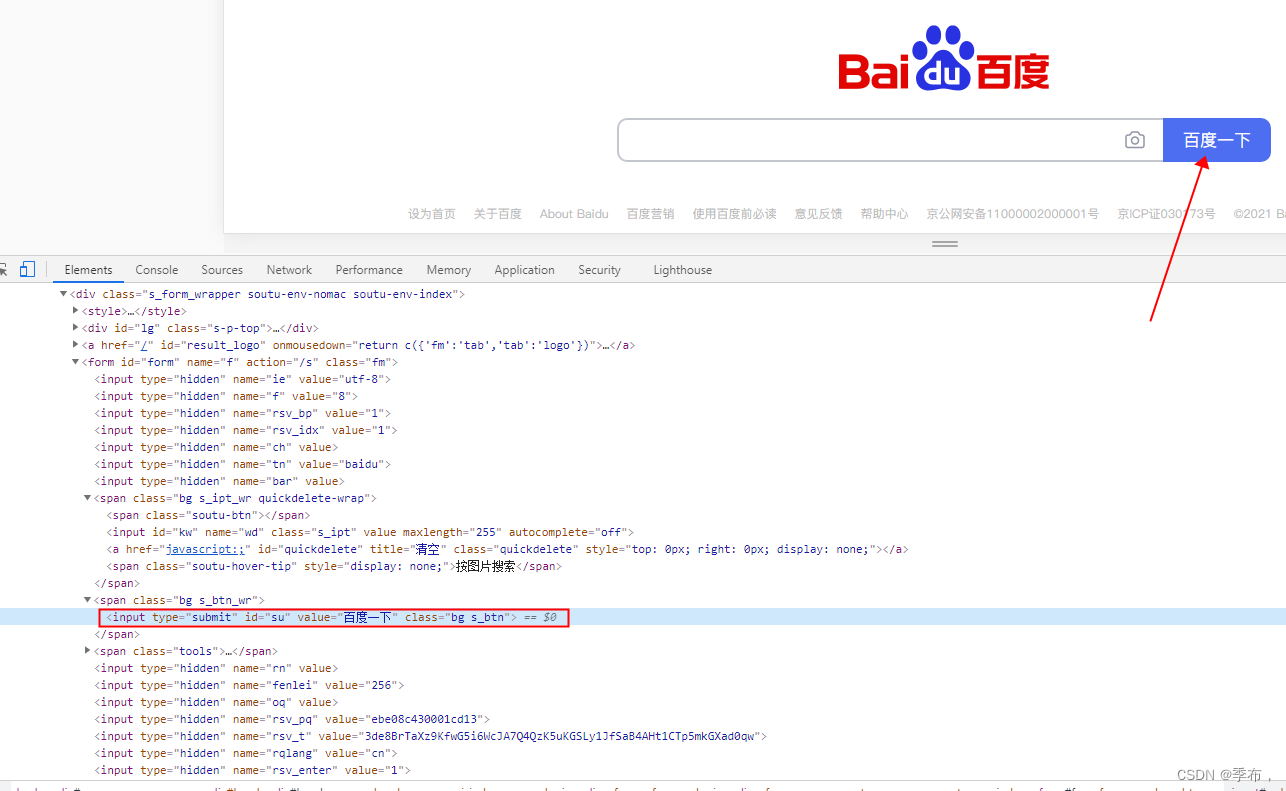Select the input id="kw" row
Viewport: 1286px width, 791px height.
pyautogui.click(x=370, y=532)
